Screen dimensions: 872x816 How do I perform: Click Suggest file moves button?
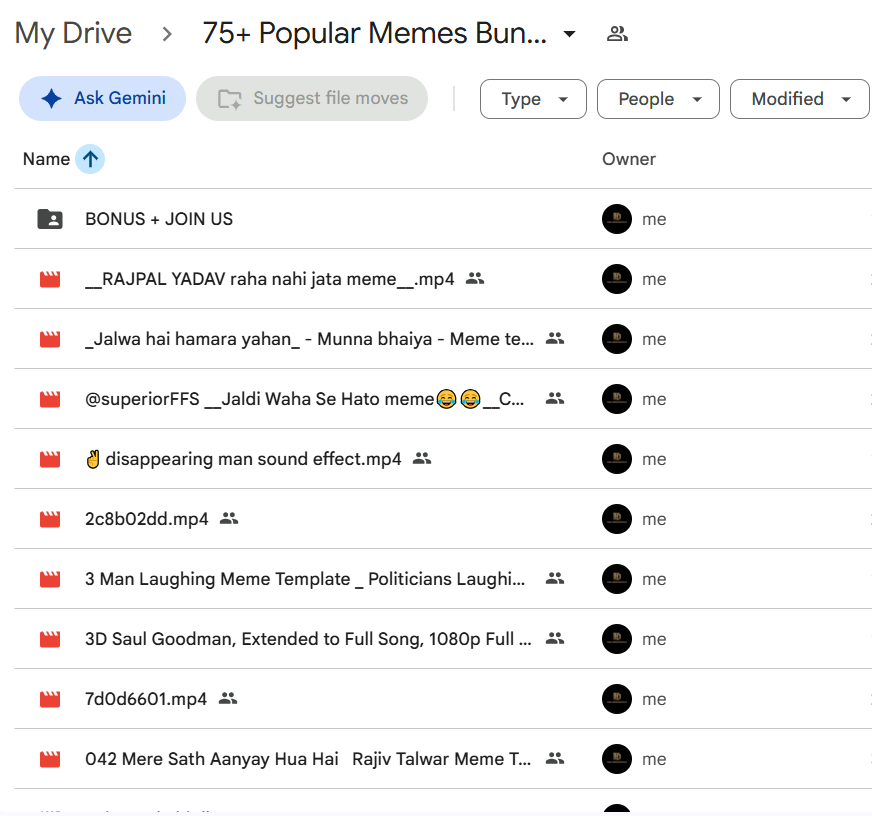click(312, 98)
